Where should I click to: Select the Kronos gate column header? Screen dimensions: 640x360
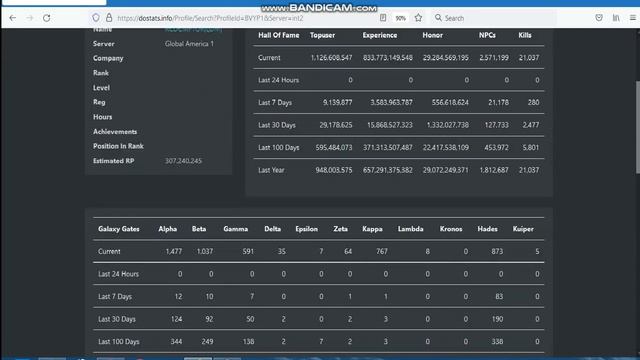[451, 229]
